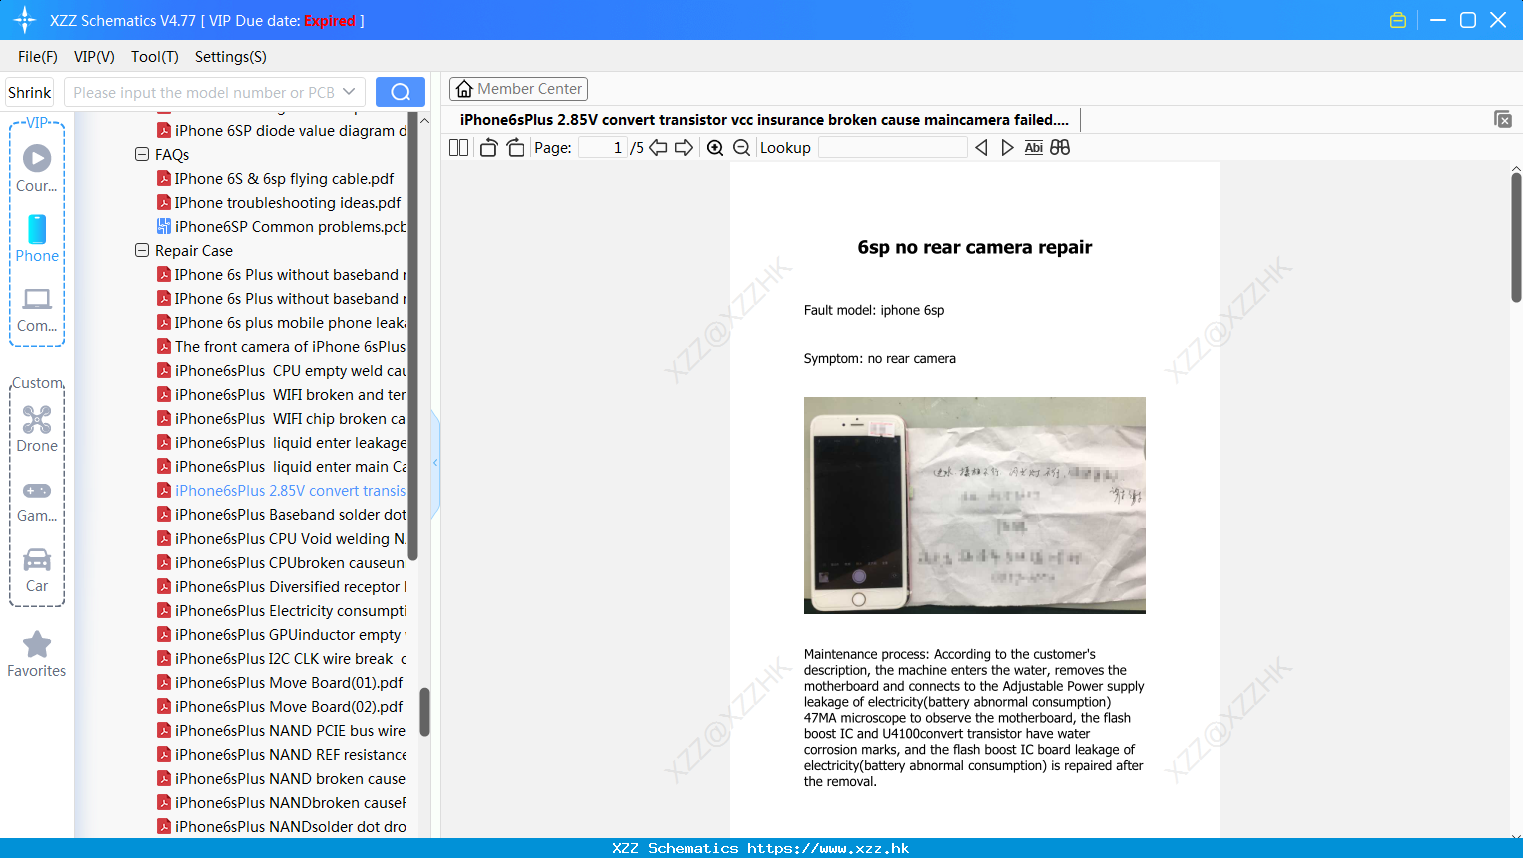
Task: Click the XZZ app logo
Action: (25, 20)
